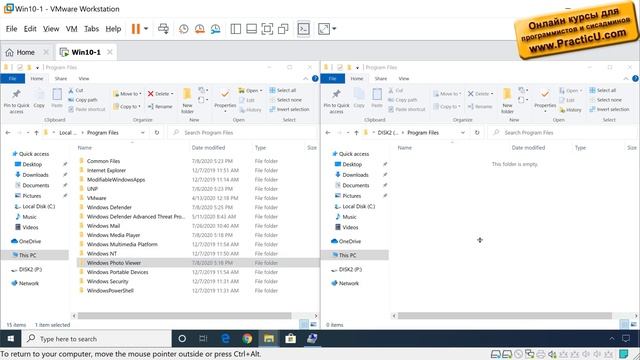Open VMware VM menu

click(71, 29)
